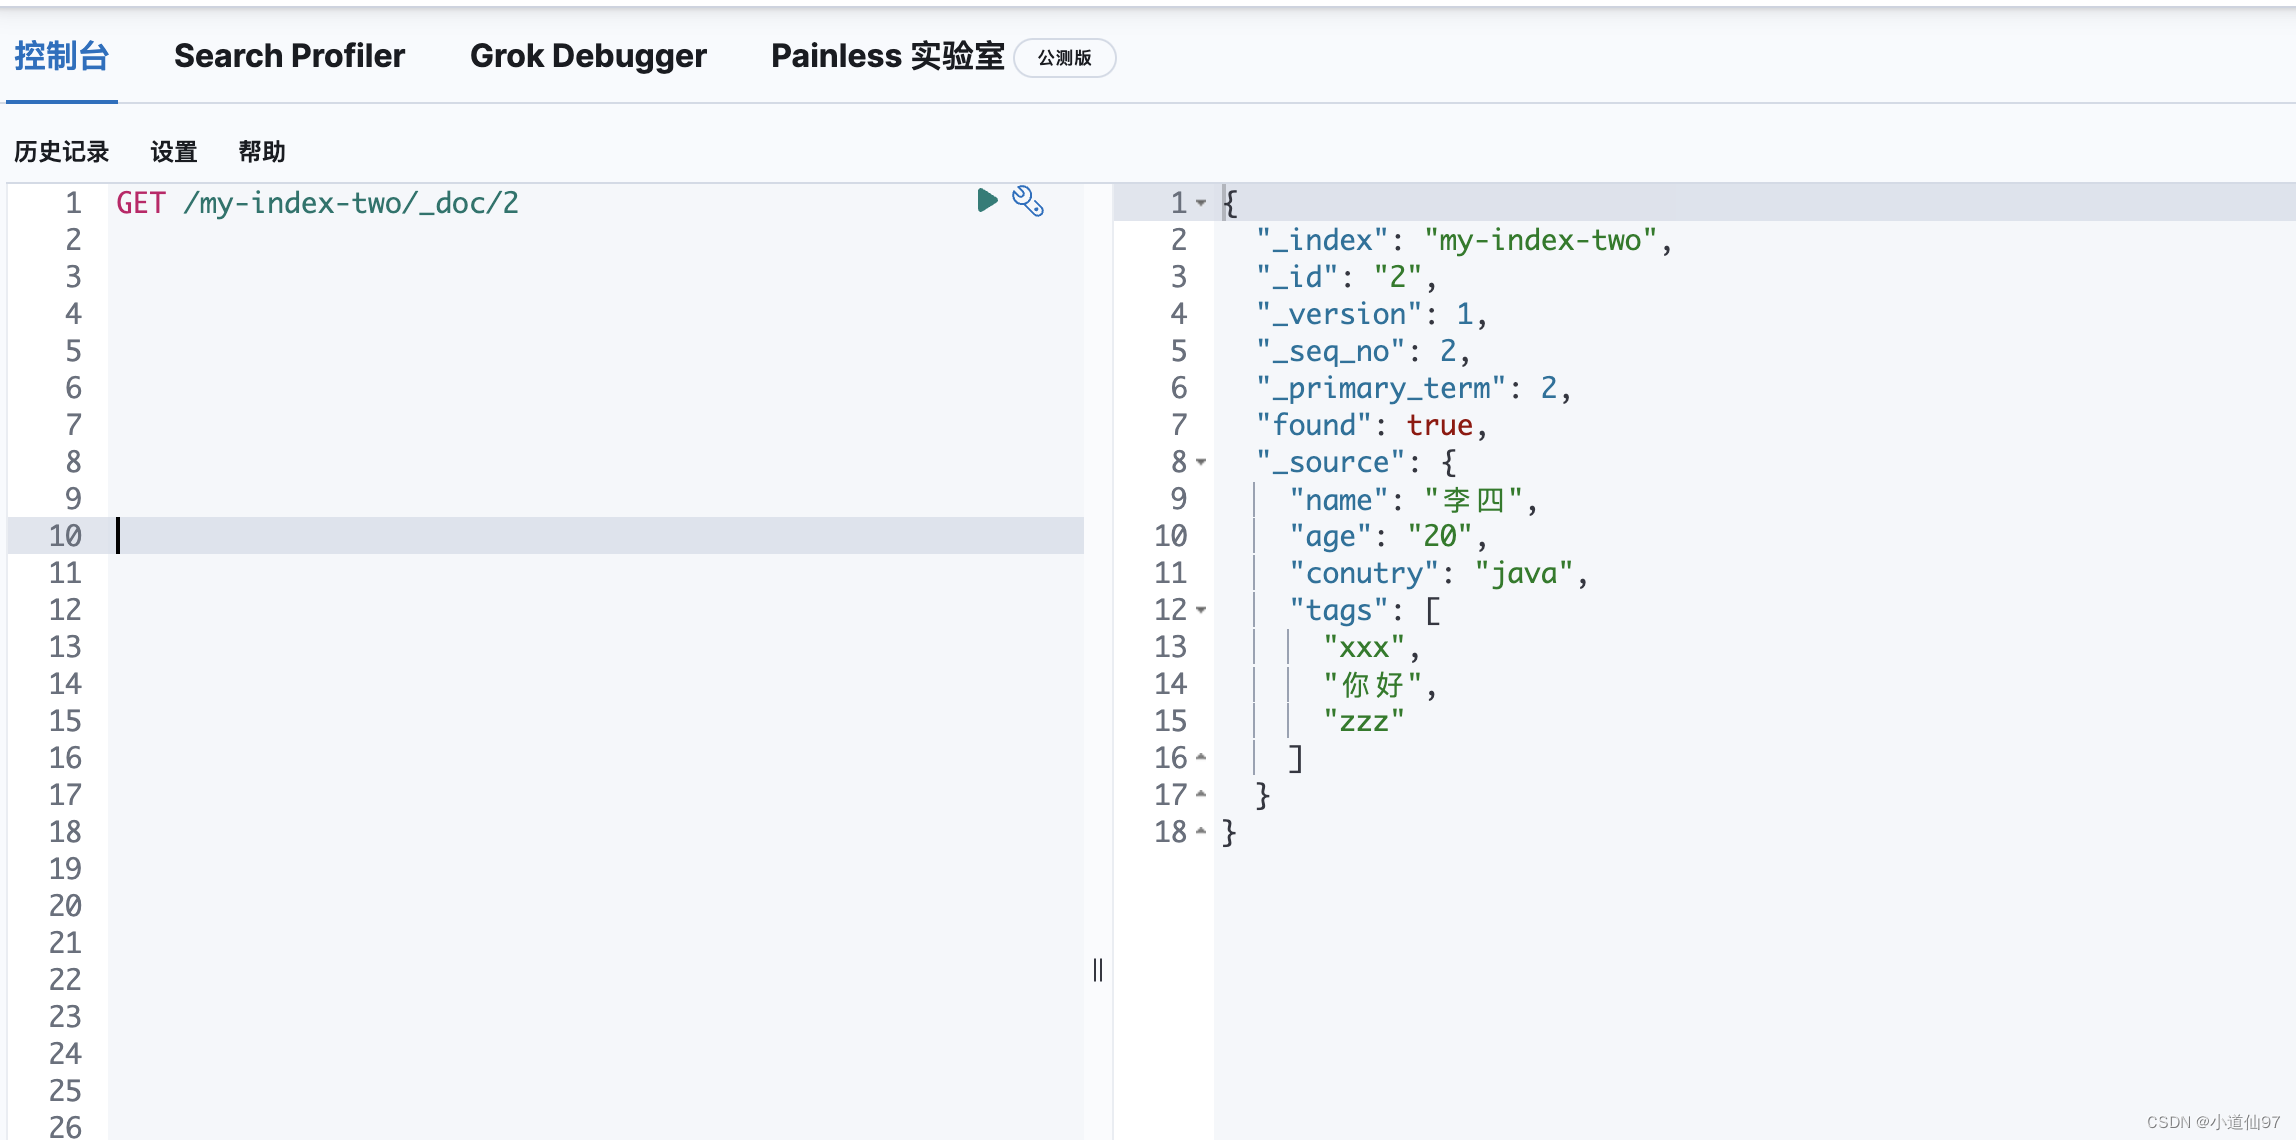The image size is (2296, 1140).
Task: Click the panel resize divider handle
Action: 1098,969
